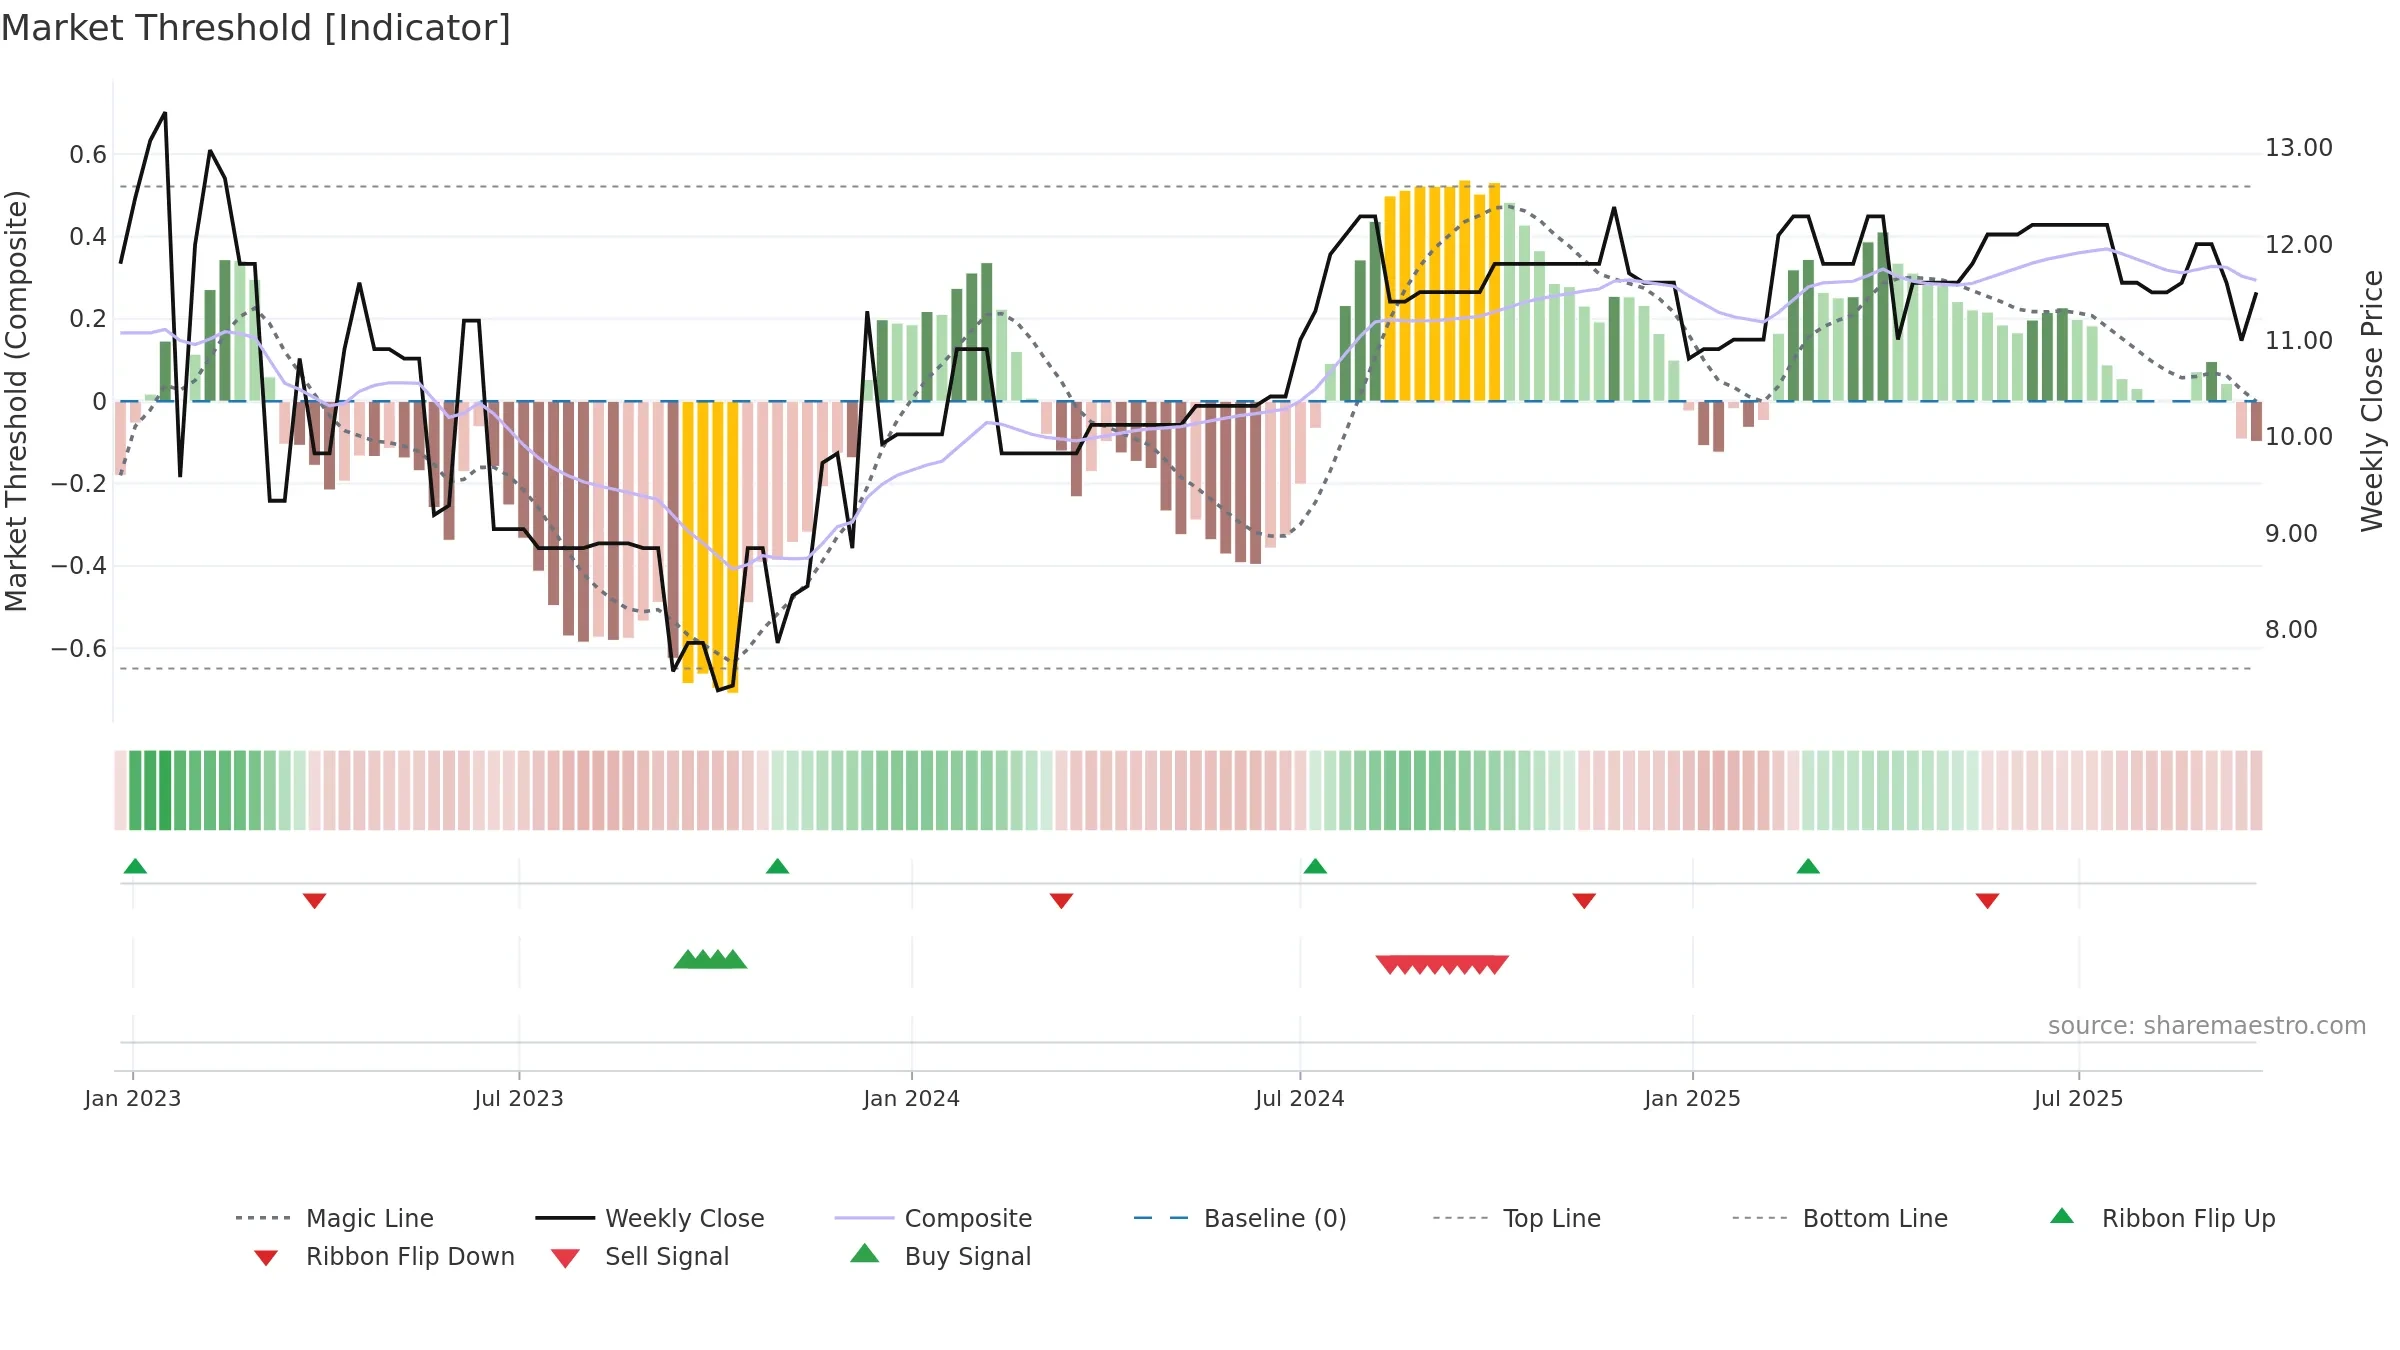The width and height of the screenshot is (2400, 1350).
Task: Click the 12.00 price axis label
Action: point(2299,244)
